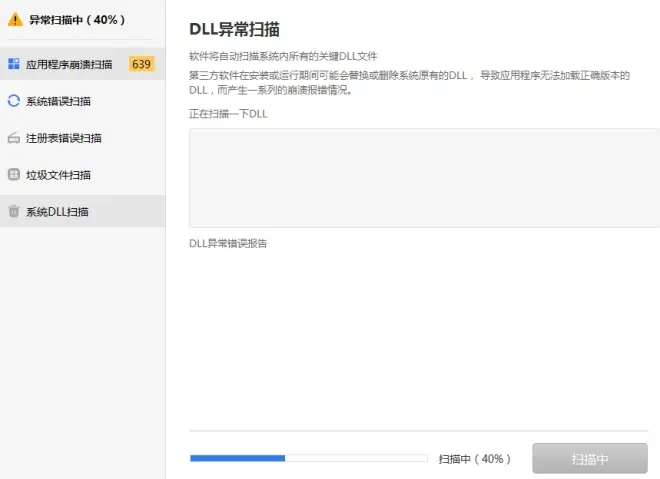Open the 垃圾文件扫描 section
This screenshot has height=479, width=660.
(82, 175)
